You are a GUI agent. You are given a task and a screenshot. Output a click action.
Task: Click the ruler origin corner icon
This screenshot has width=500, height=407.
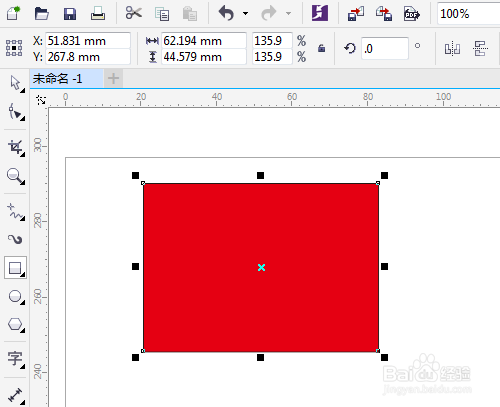[41, 100]
